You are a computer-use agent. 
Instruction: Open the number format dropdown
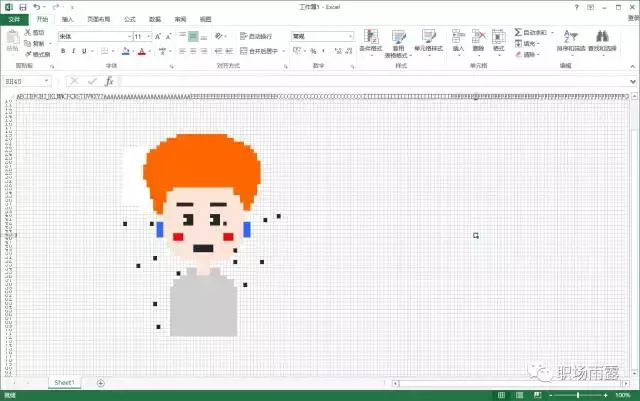click(350, 36)
